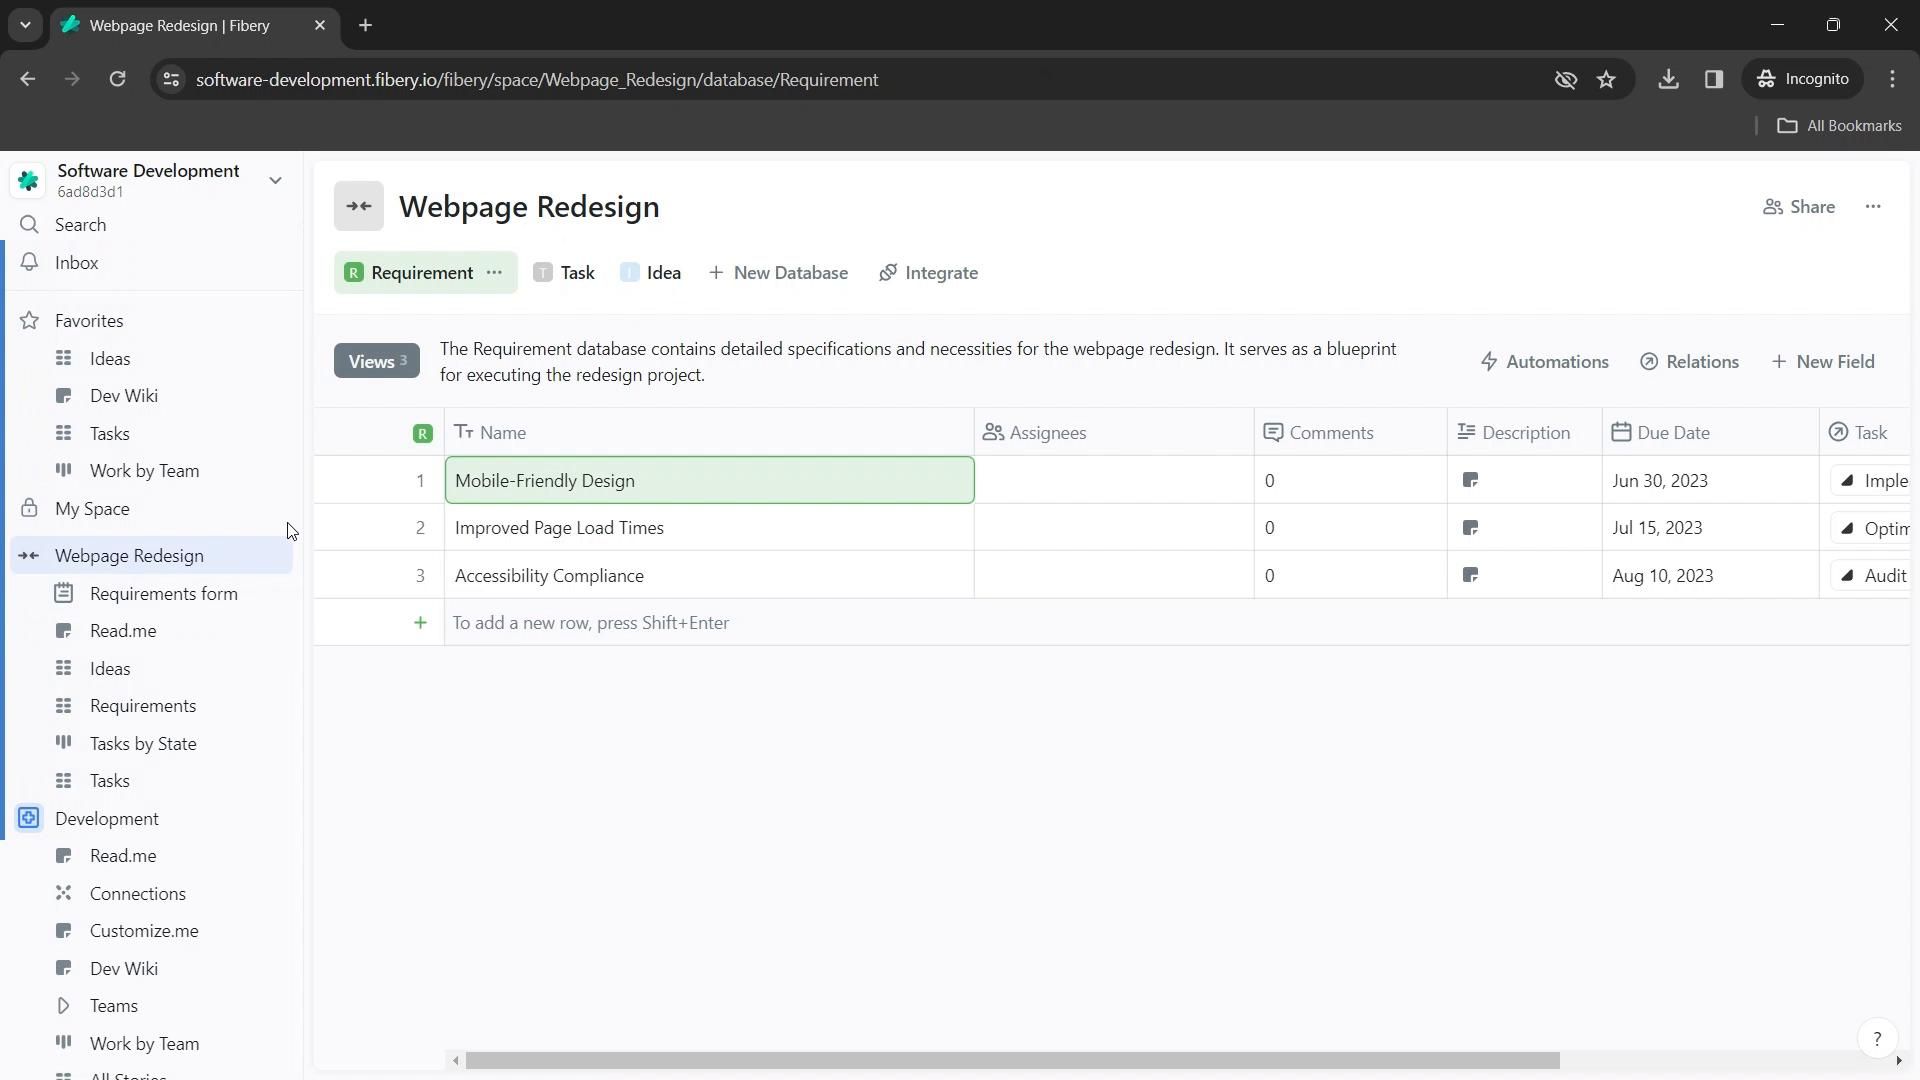
Task: Click the Share button
Action: 1799,207
